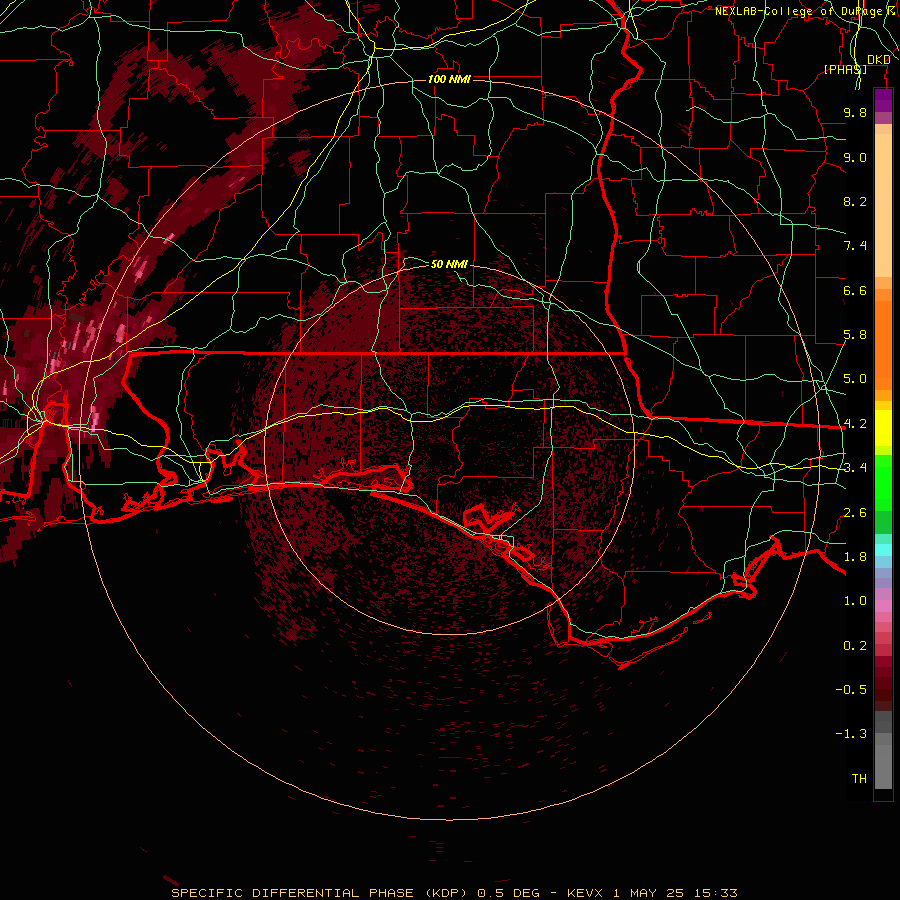900x900 pixels.
Task: Click the 6.6 value on the scale
Action: [855, 290]
